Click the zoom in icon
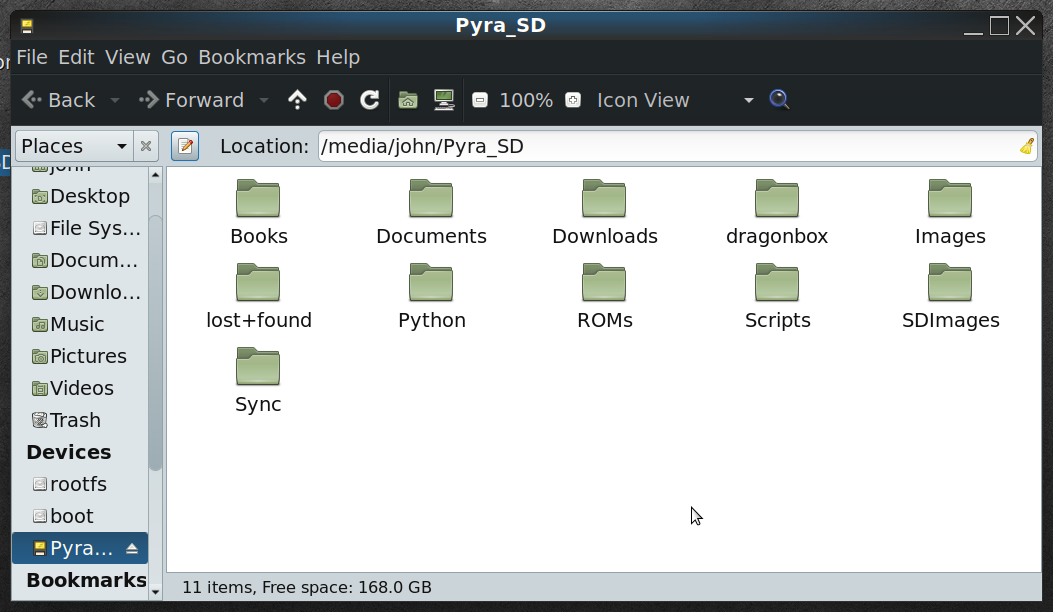 tap(572, 100)
